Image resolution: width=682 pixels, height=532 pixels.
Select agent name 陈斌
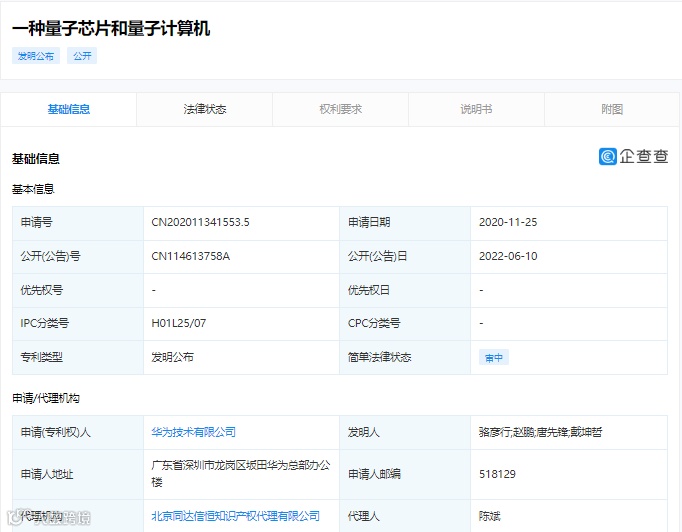[x=489, y=516]
